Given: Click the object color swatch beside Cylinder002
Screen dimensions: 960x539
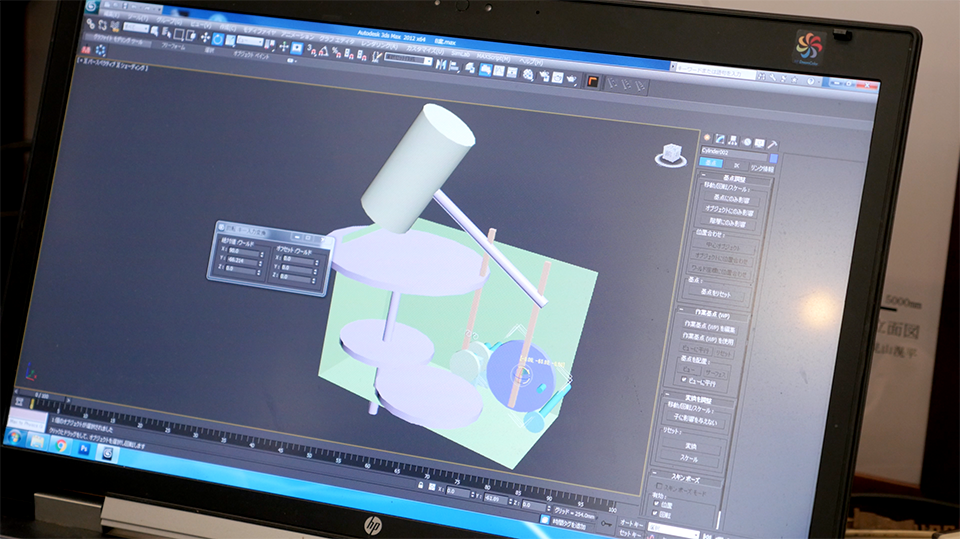Looking at the screenshot, I should click(x=773, y=158).
